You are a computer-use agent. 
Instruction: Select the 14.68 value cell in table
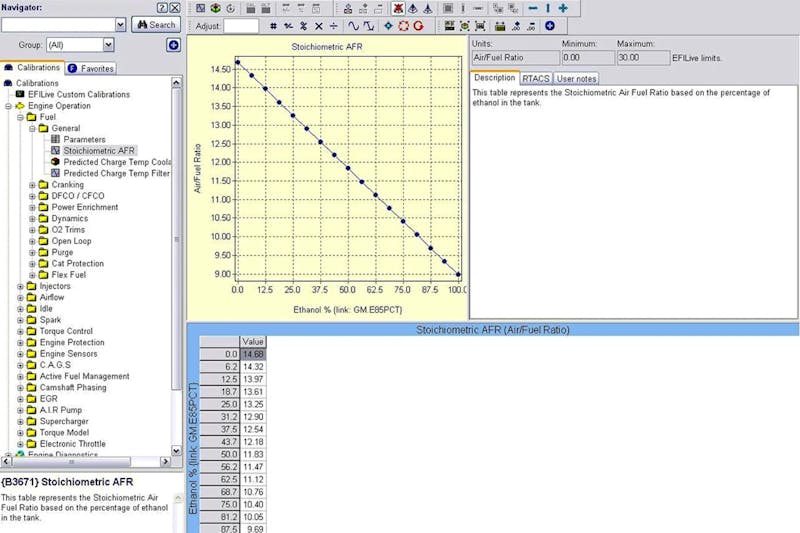click(x=253, y=354)
